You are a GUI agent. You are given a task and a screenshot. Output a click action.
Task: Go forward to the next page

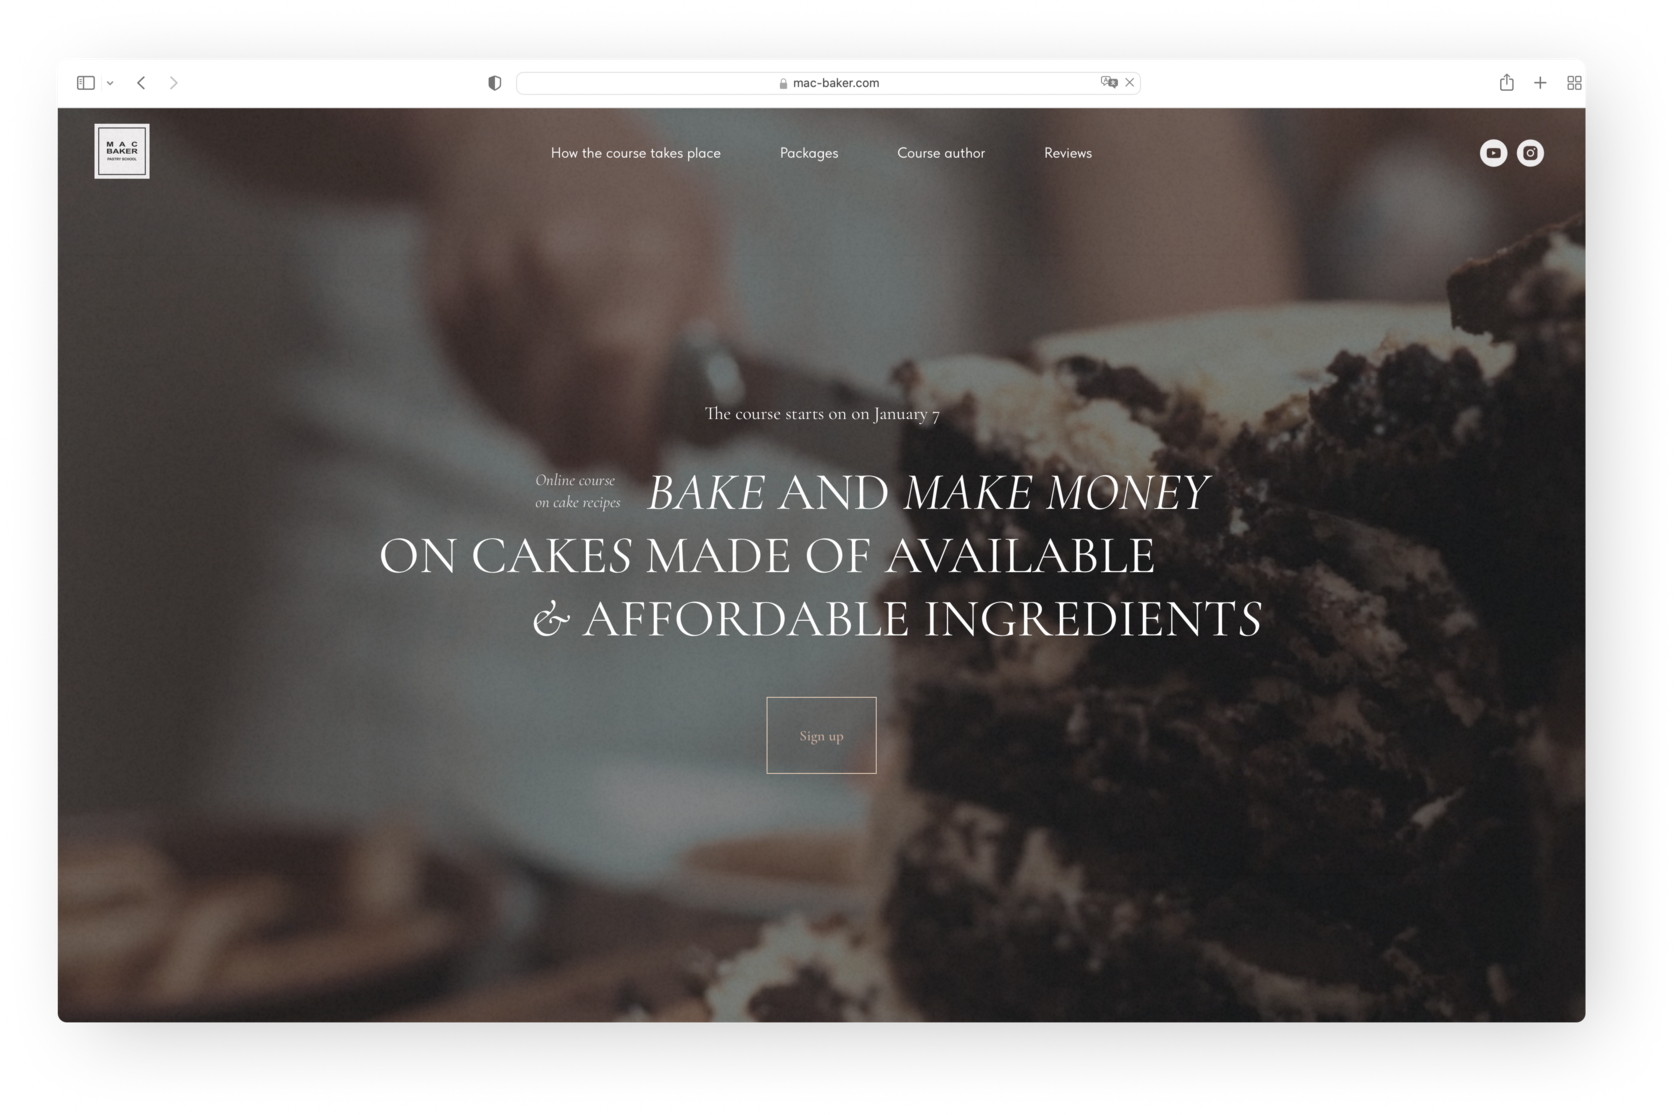pos(173,83)
